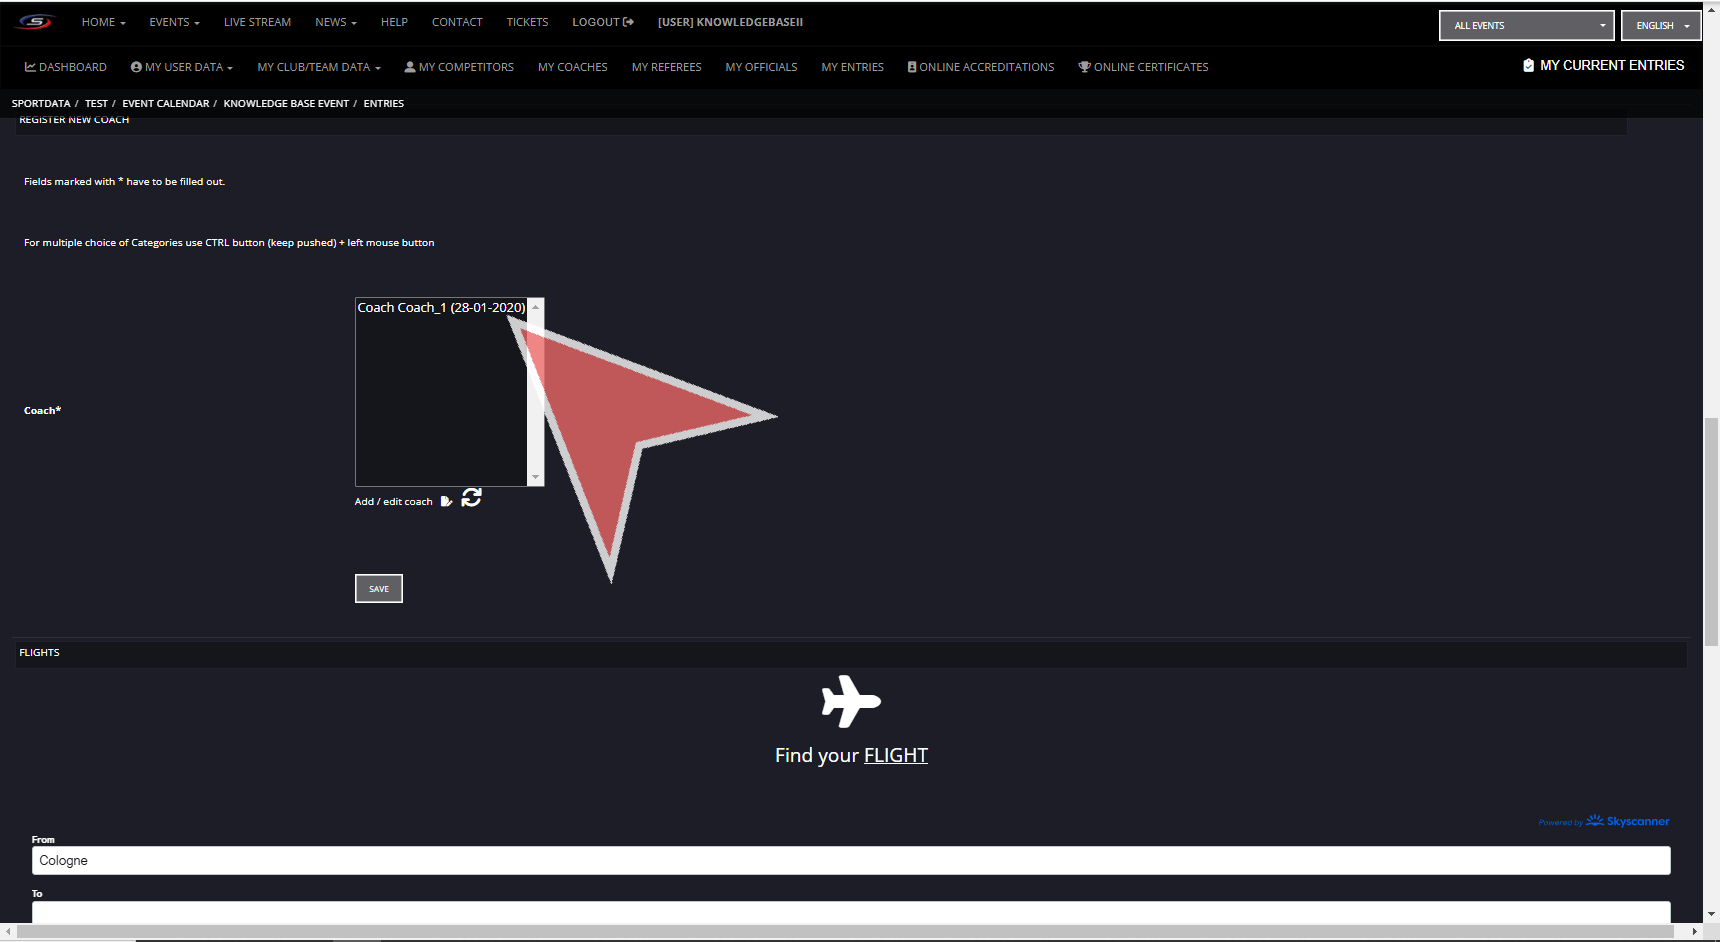Click the From field containing Cologne
Image resolution: width=1721 pixels, height=942 pixels.
pos(850,861)
